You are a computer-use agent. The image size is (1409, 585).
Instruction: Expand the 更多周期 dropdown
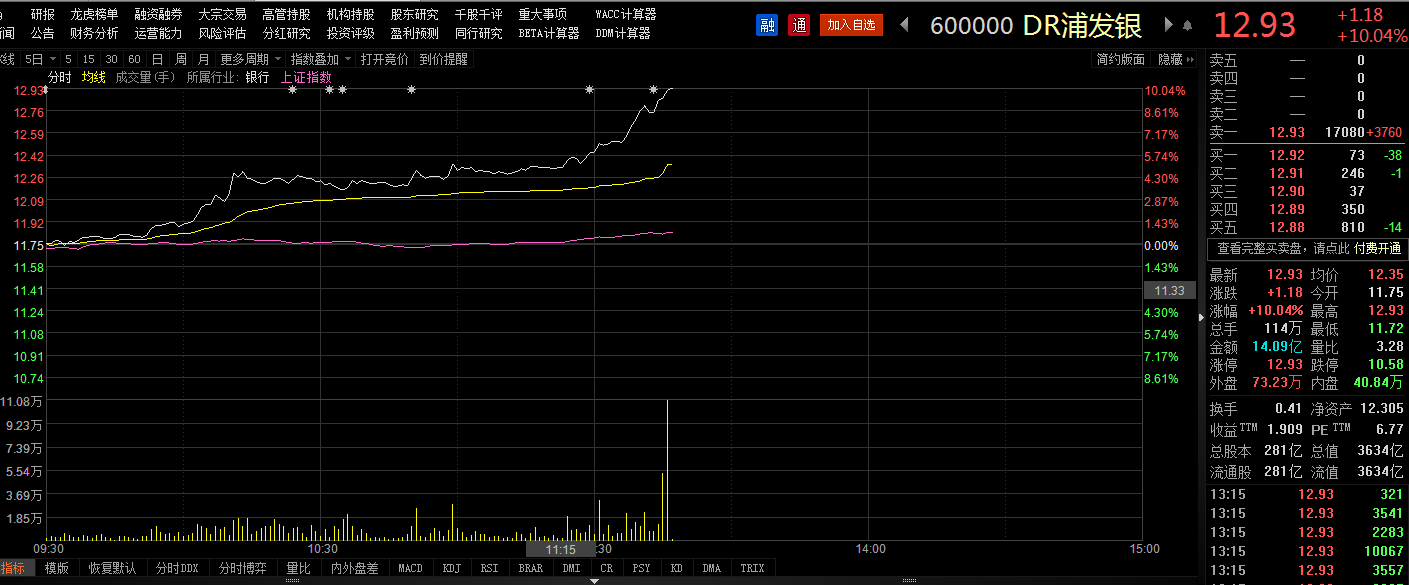[x=250, y=60]
